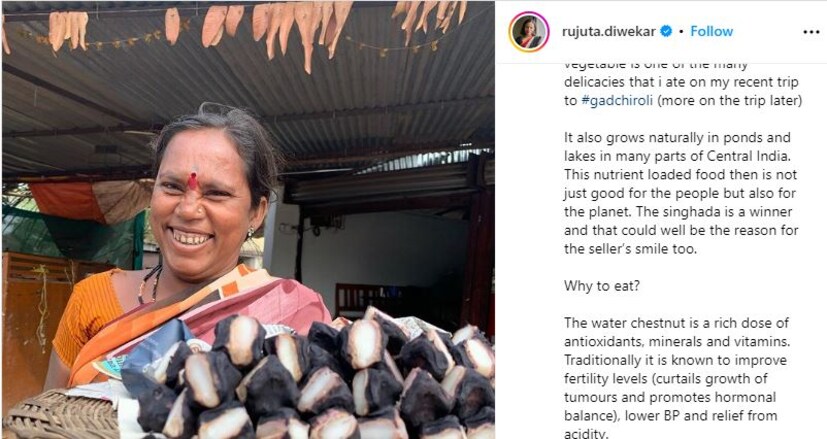Click the "seller's smile too" caption line
The image size is (827, 439).
[630, 249]
